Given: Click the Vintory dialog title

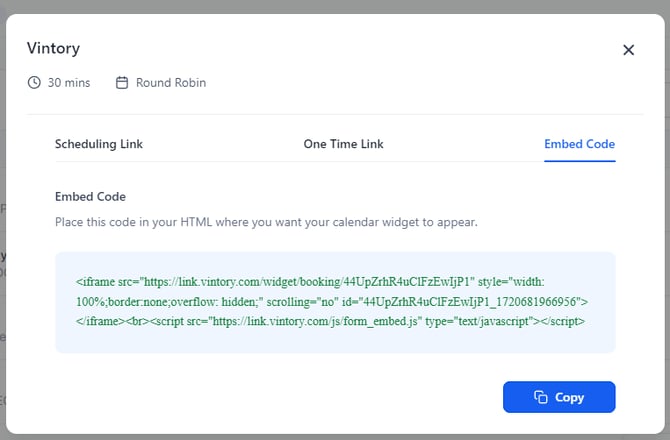Looking at the screenshot, I should (x=53, y=48).
